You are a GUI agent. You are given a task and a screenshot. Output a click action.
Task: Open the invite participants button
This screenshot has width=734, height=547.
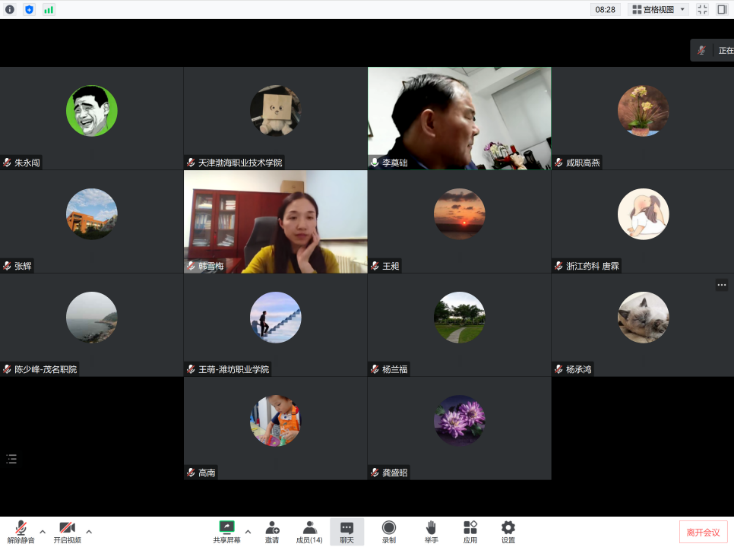(272, 529)
